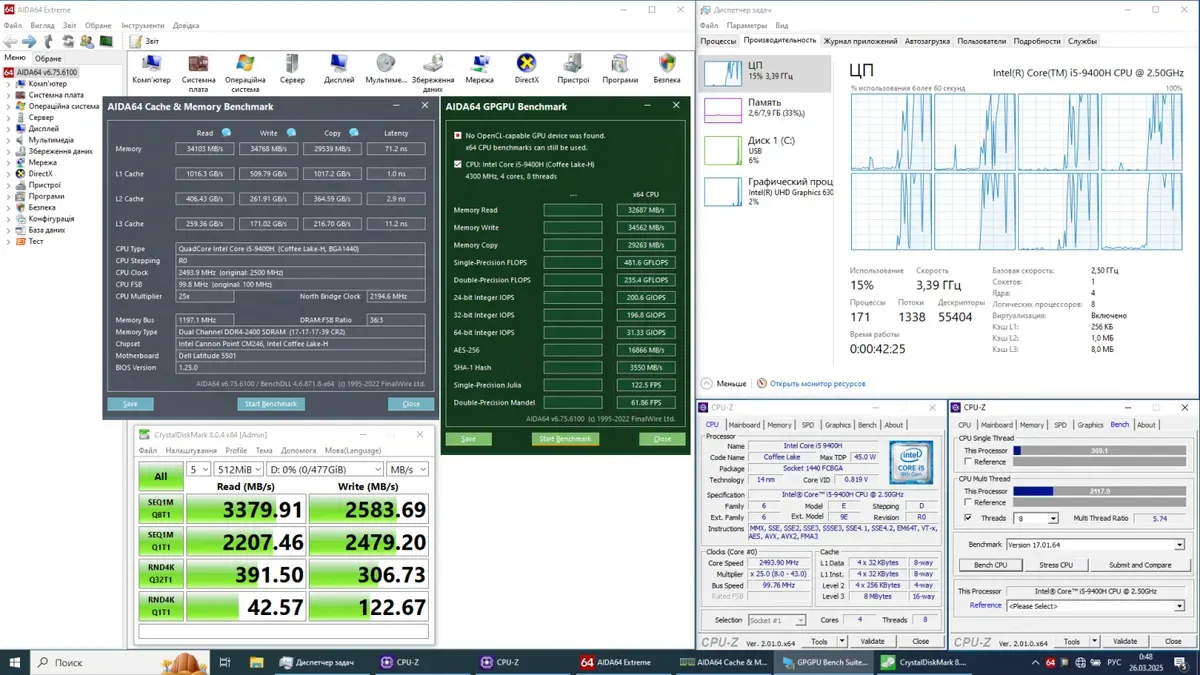Screen dimensions: 1200x675
Task: Click the CPU Multi Thread score bar
Action: click(1098, 491)
